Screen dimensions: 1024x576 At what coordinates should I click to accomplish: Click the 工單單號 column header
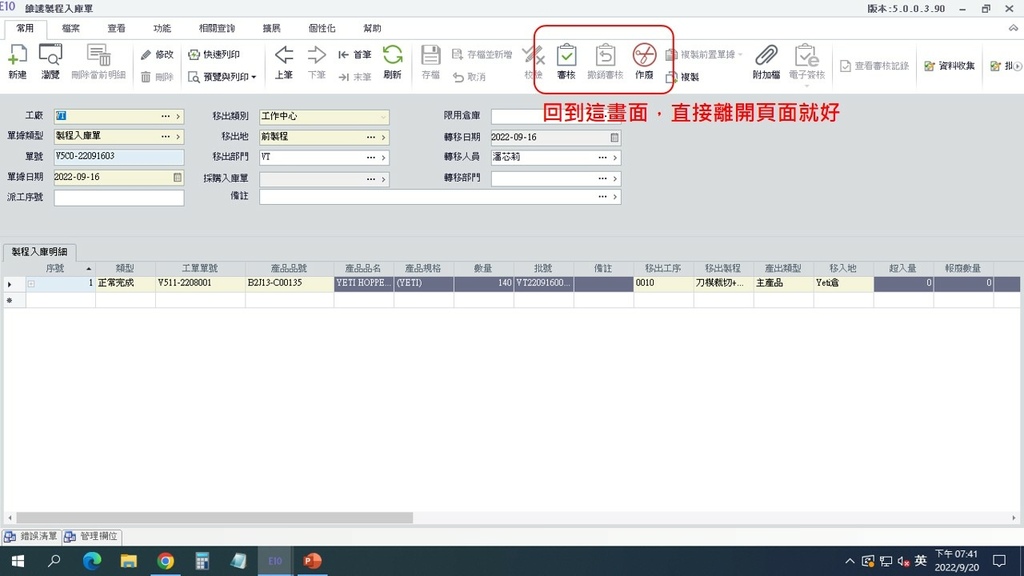pos(200,268)
